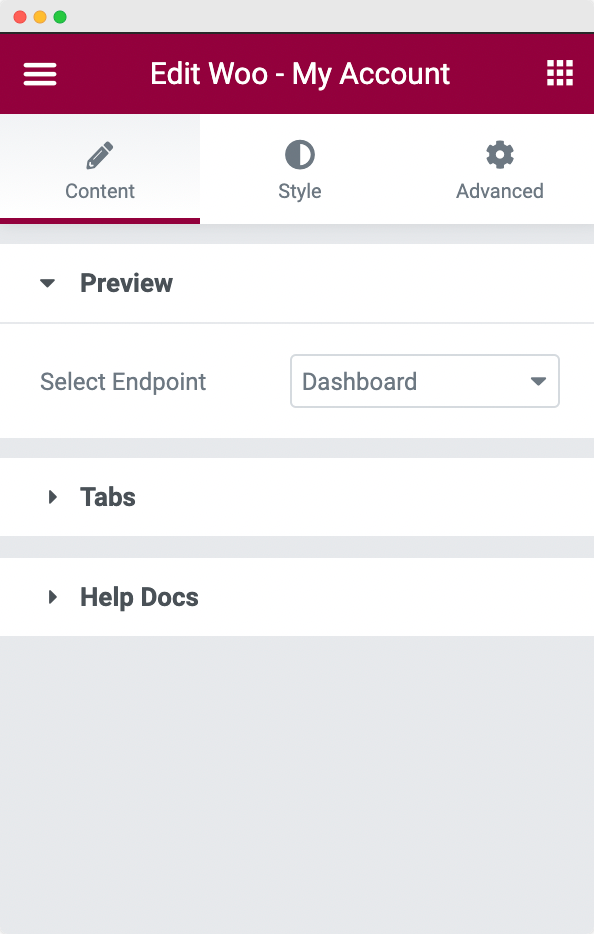594x934 pixels.
Task: Close the window with the red button
Action: [x=20, y=17]
